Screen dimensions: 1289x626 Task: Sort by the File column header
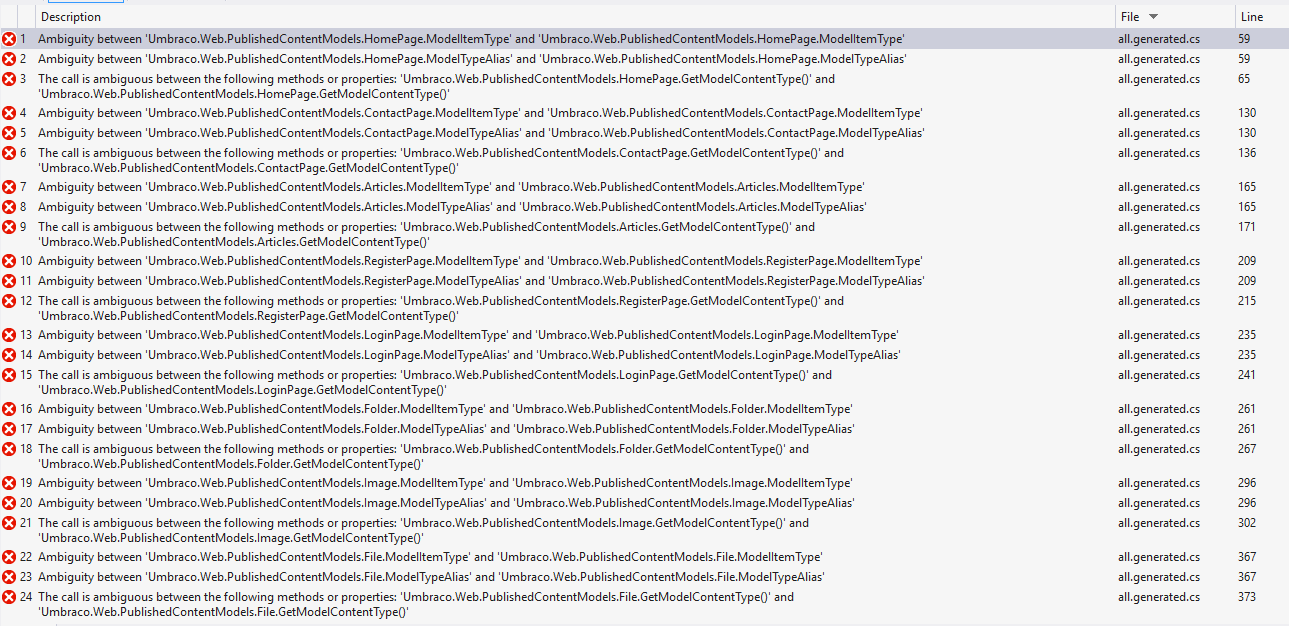coord(1174,16)
